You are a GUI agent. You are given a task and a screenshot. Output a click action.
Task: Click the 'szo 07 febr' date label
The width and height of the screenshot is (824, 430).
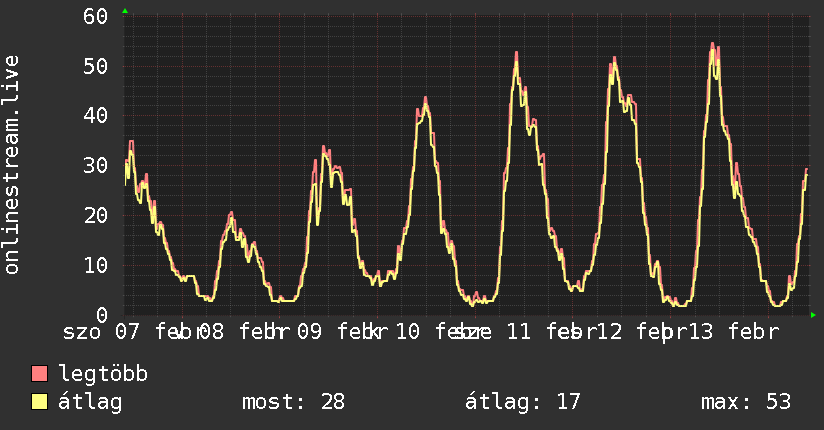pyautogui.click(x=131, y=332)
